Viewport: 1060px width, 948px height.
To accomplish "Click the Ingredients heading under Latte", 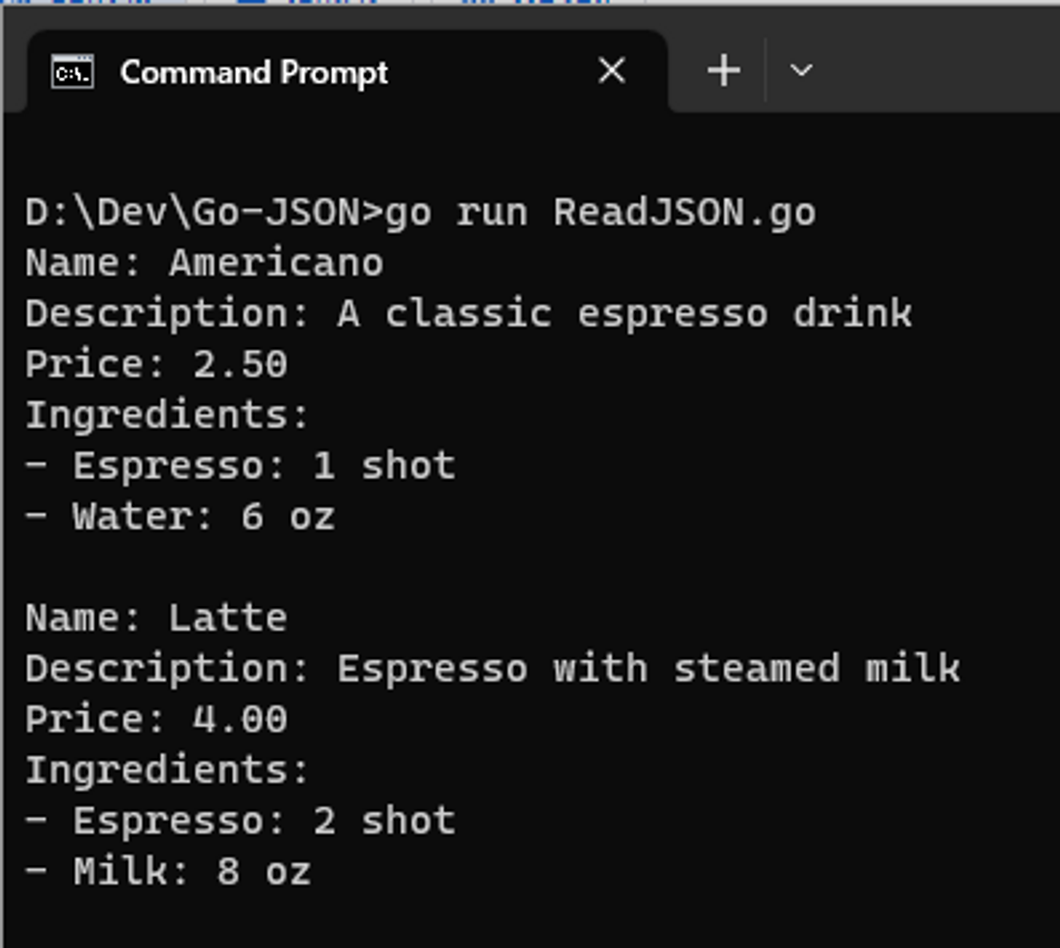I will coord(167,771).
